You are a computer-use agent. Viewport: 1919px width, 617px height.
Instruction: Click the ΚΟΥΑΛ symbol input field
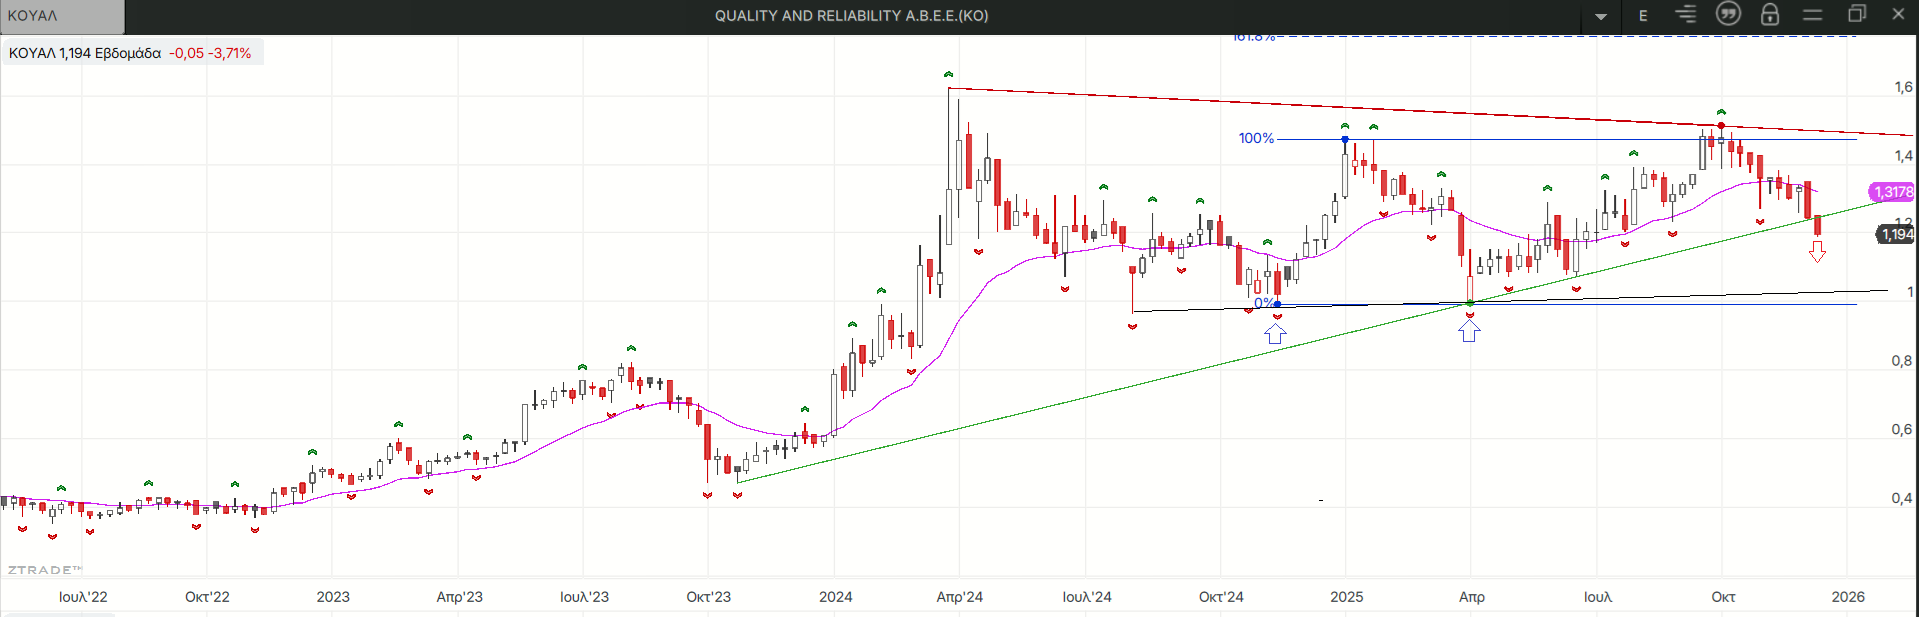pos(62,16)
